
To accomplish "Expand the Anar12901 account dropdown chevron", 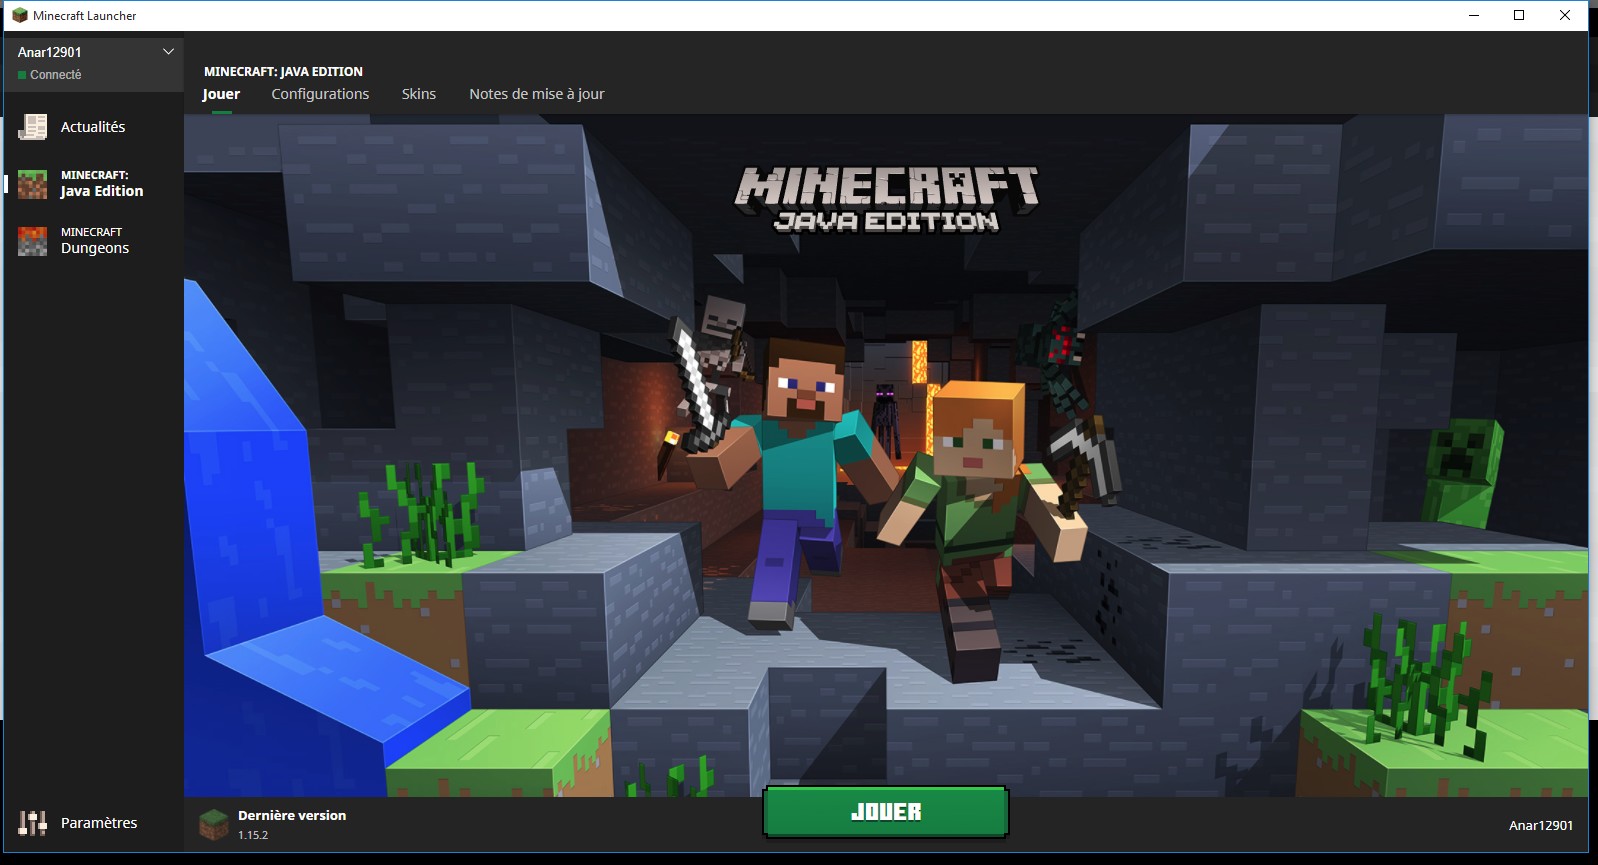I will tap(168, 52).
